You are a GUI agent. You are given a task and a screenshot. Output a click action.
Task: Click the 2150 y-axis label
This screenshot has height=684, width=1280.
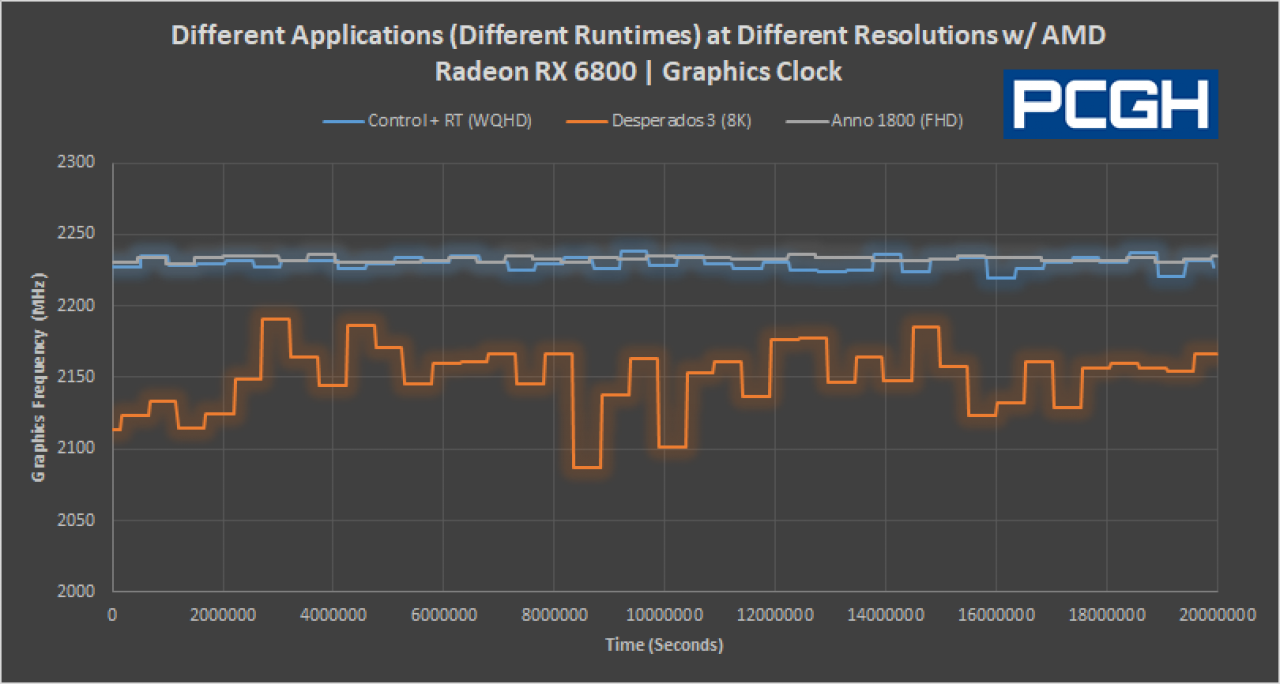pyautogui.click(x=77, y=377)
